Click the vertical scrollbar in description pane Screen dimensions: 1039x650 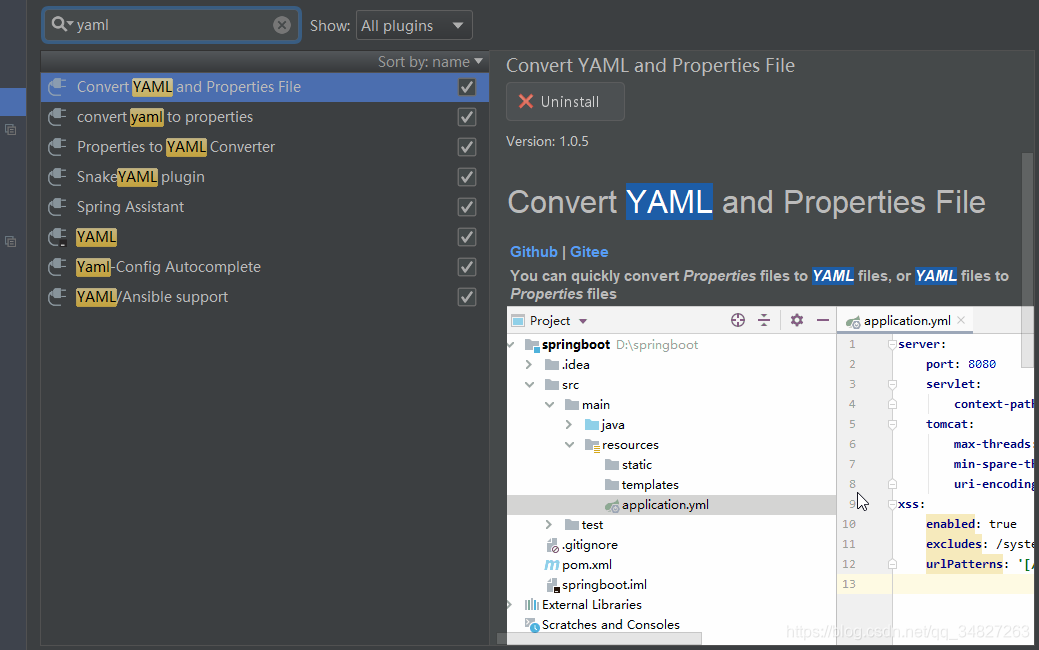point(1027,260)
